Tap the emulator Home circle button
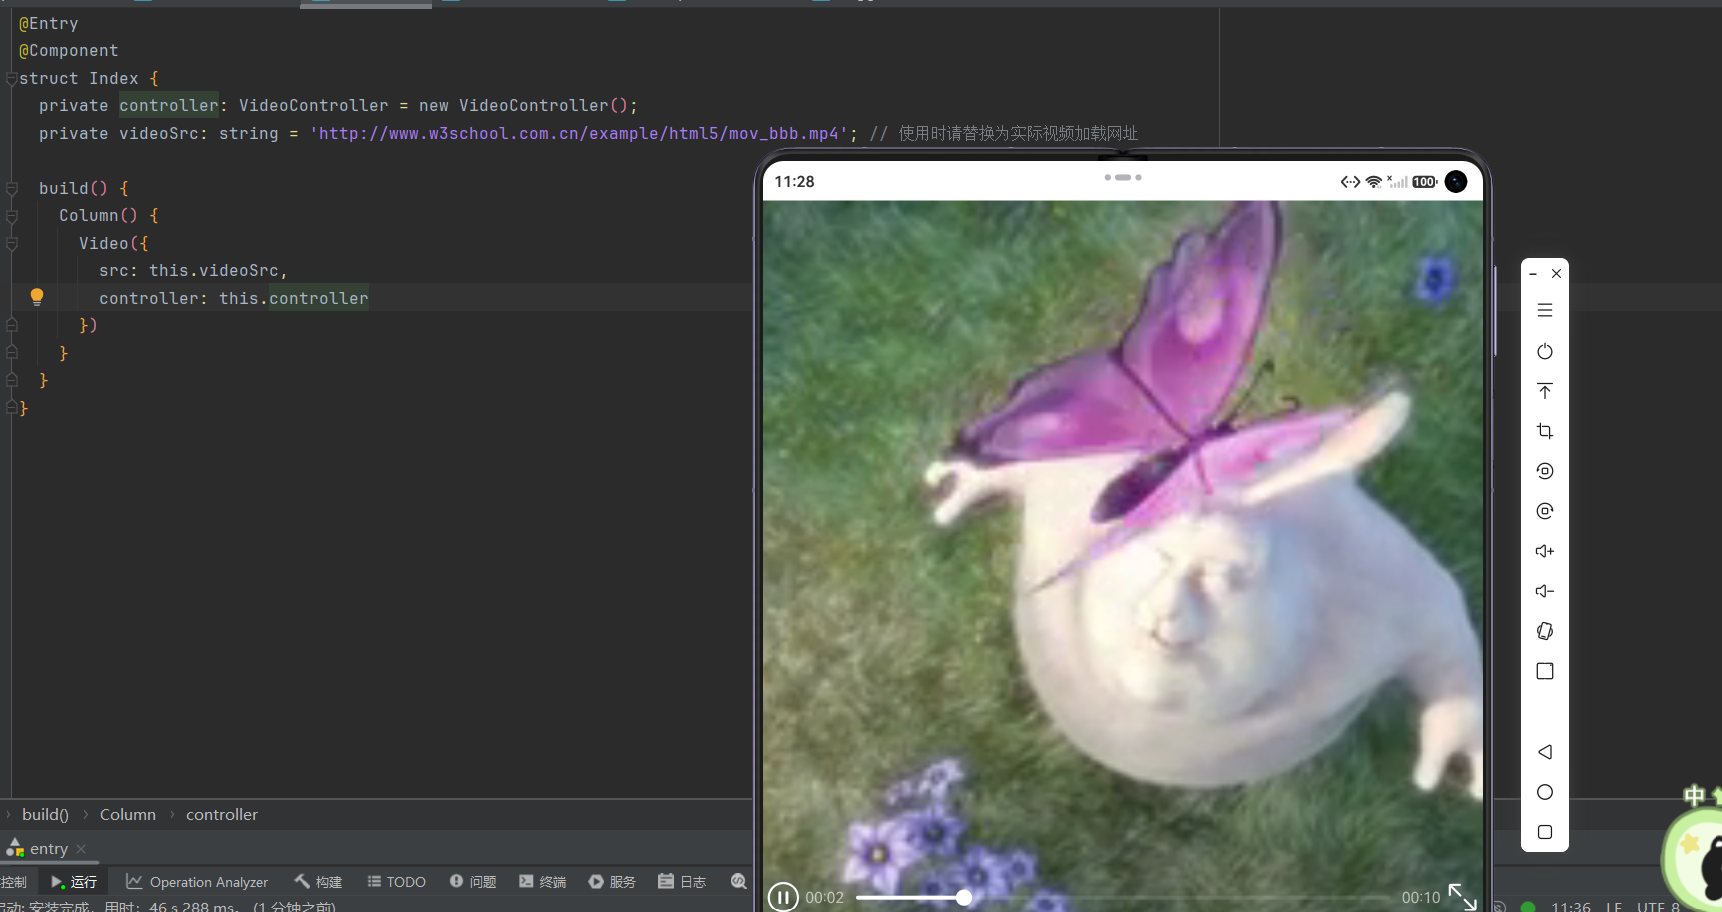This screenshot has width=1722, height=912. pyautogui.click(x=1545, y=792)
